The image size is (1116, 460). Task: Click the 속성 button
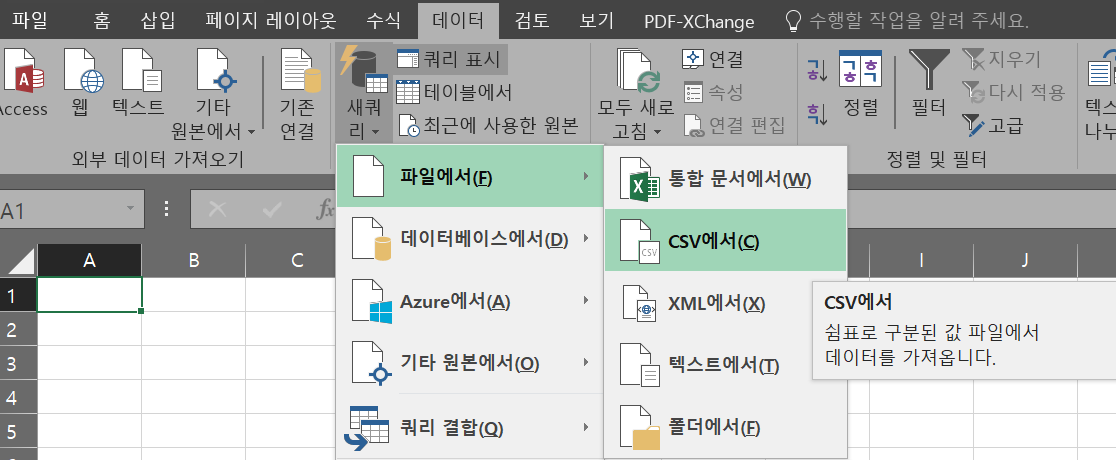click(x=713, y=92)
